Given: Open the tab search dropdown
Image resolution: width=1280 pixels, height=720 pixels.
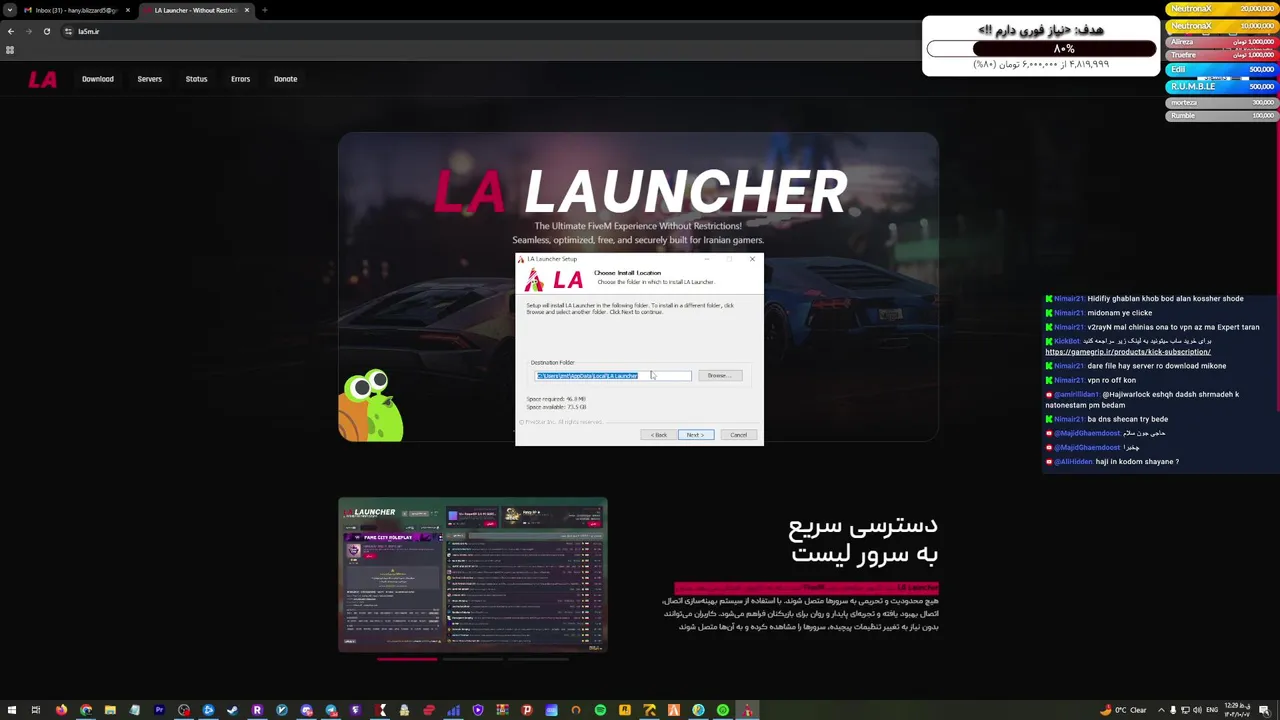Looking at the screenshot, I should tap(10, 10).
